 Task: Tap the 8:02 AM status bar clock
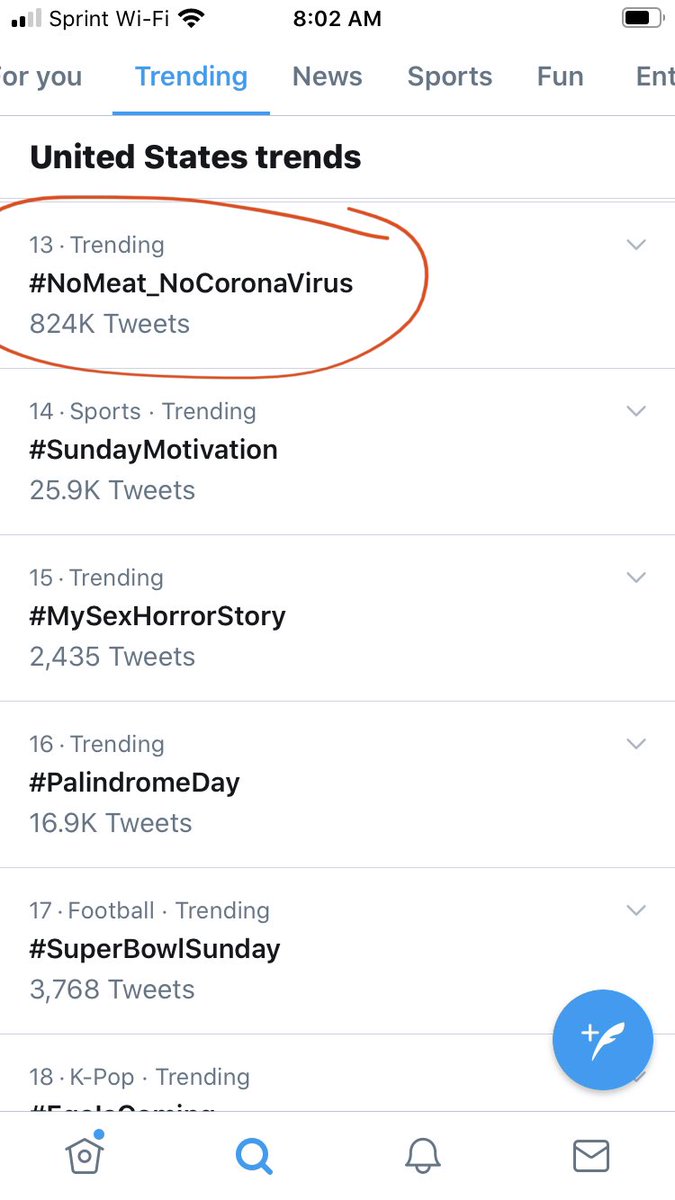point(336,18)
